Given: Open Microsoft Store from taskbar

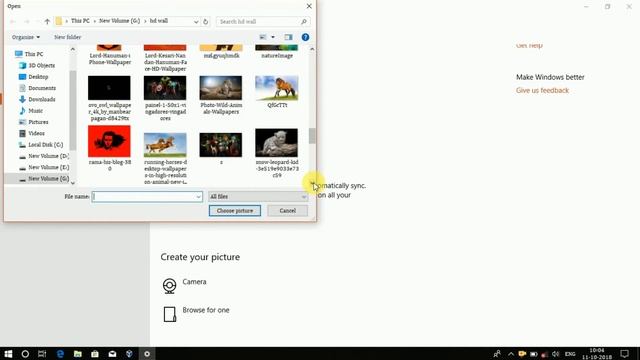Looking at the screenshot, I should pyautogui.click(x=95, y=354).
